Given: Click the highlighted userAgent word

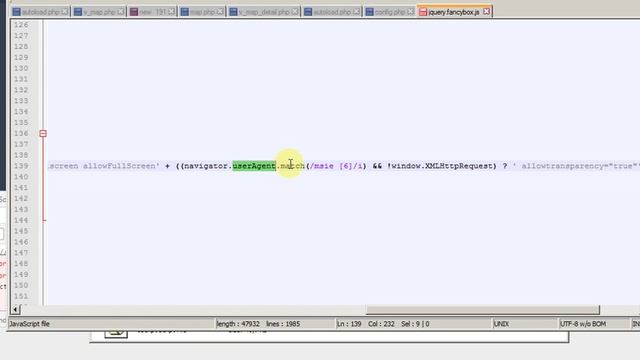Looking at the screenshot, I should tap(254, 166).
